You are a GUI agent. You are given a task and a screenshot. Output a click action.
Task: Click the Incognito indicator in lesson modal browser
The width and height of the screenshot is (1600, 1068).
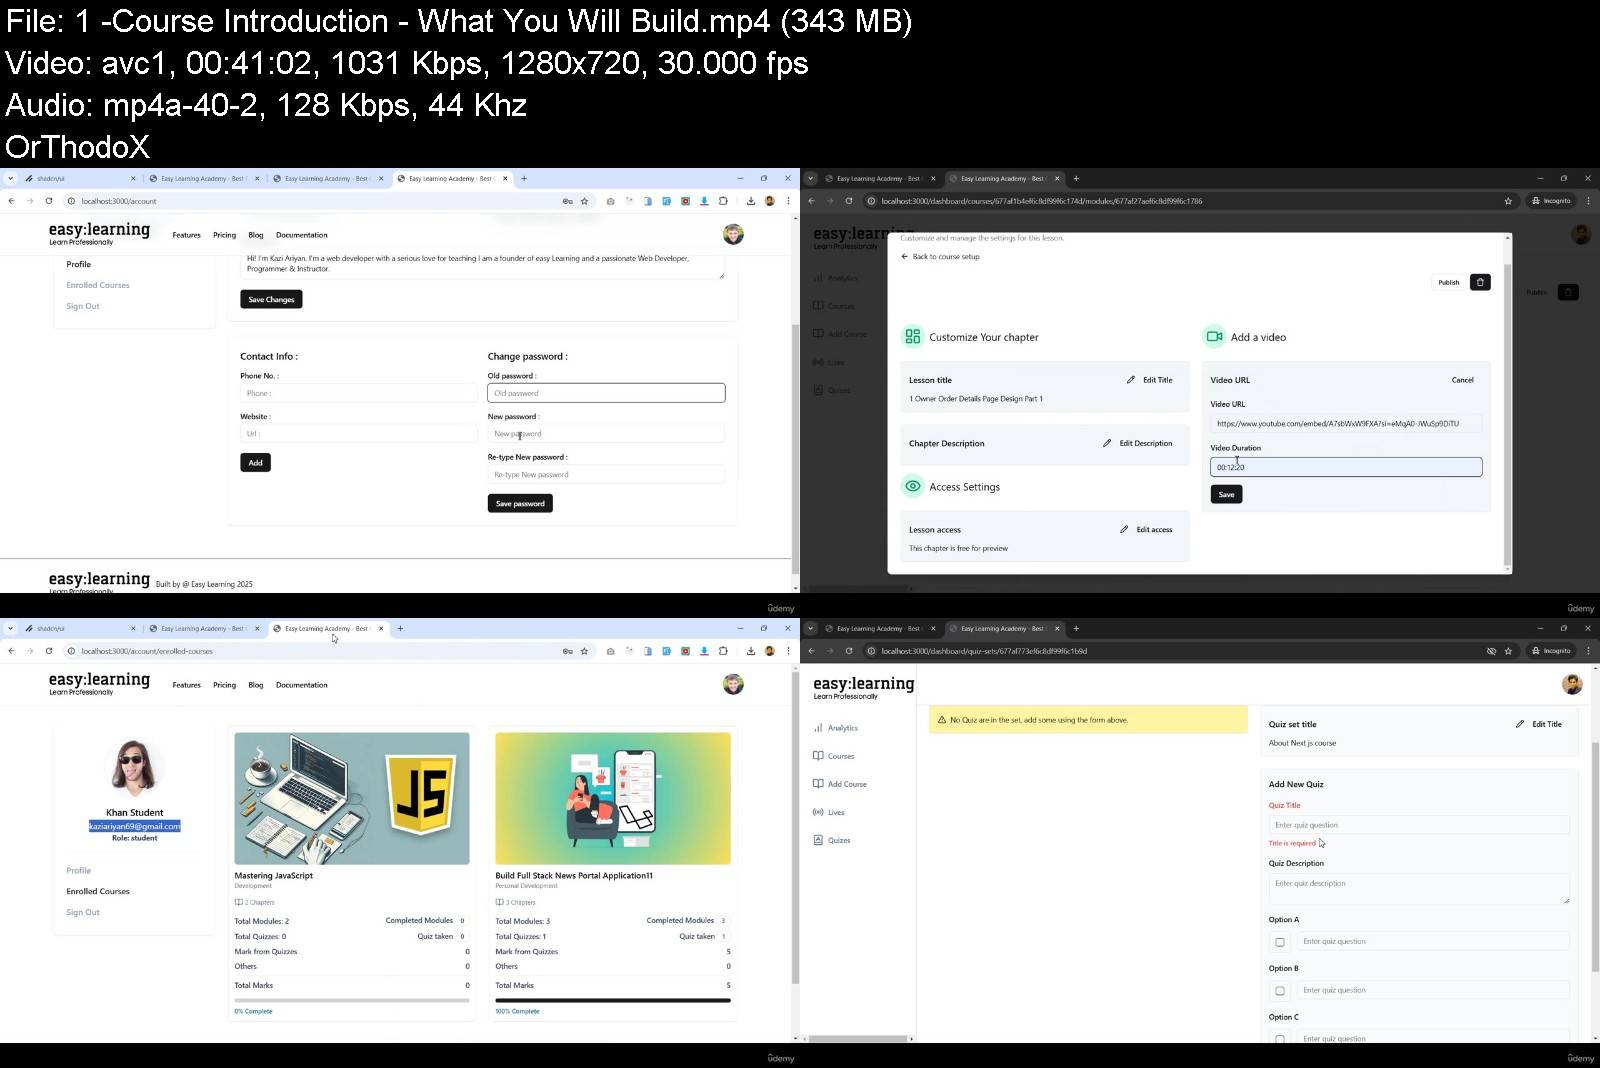coord(1551,201)
